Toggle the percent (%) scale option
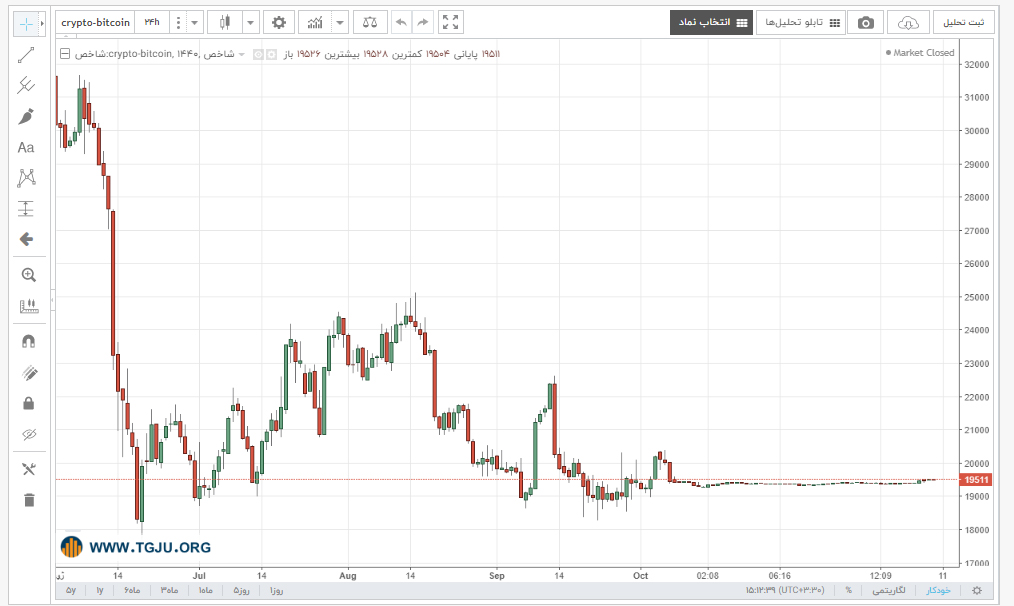Image resolution: width=1014 pixels, height=606 pixels. pos(848,590)
